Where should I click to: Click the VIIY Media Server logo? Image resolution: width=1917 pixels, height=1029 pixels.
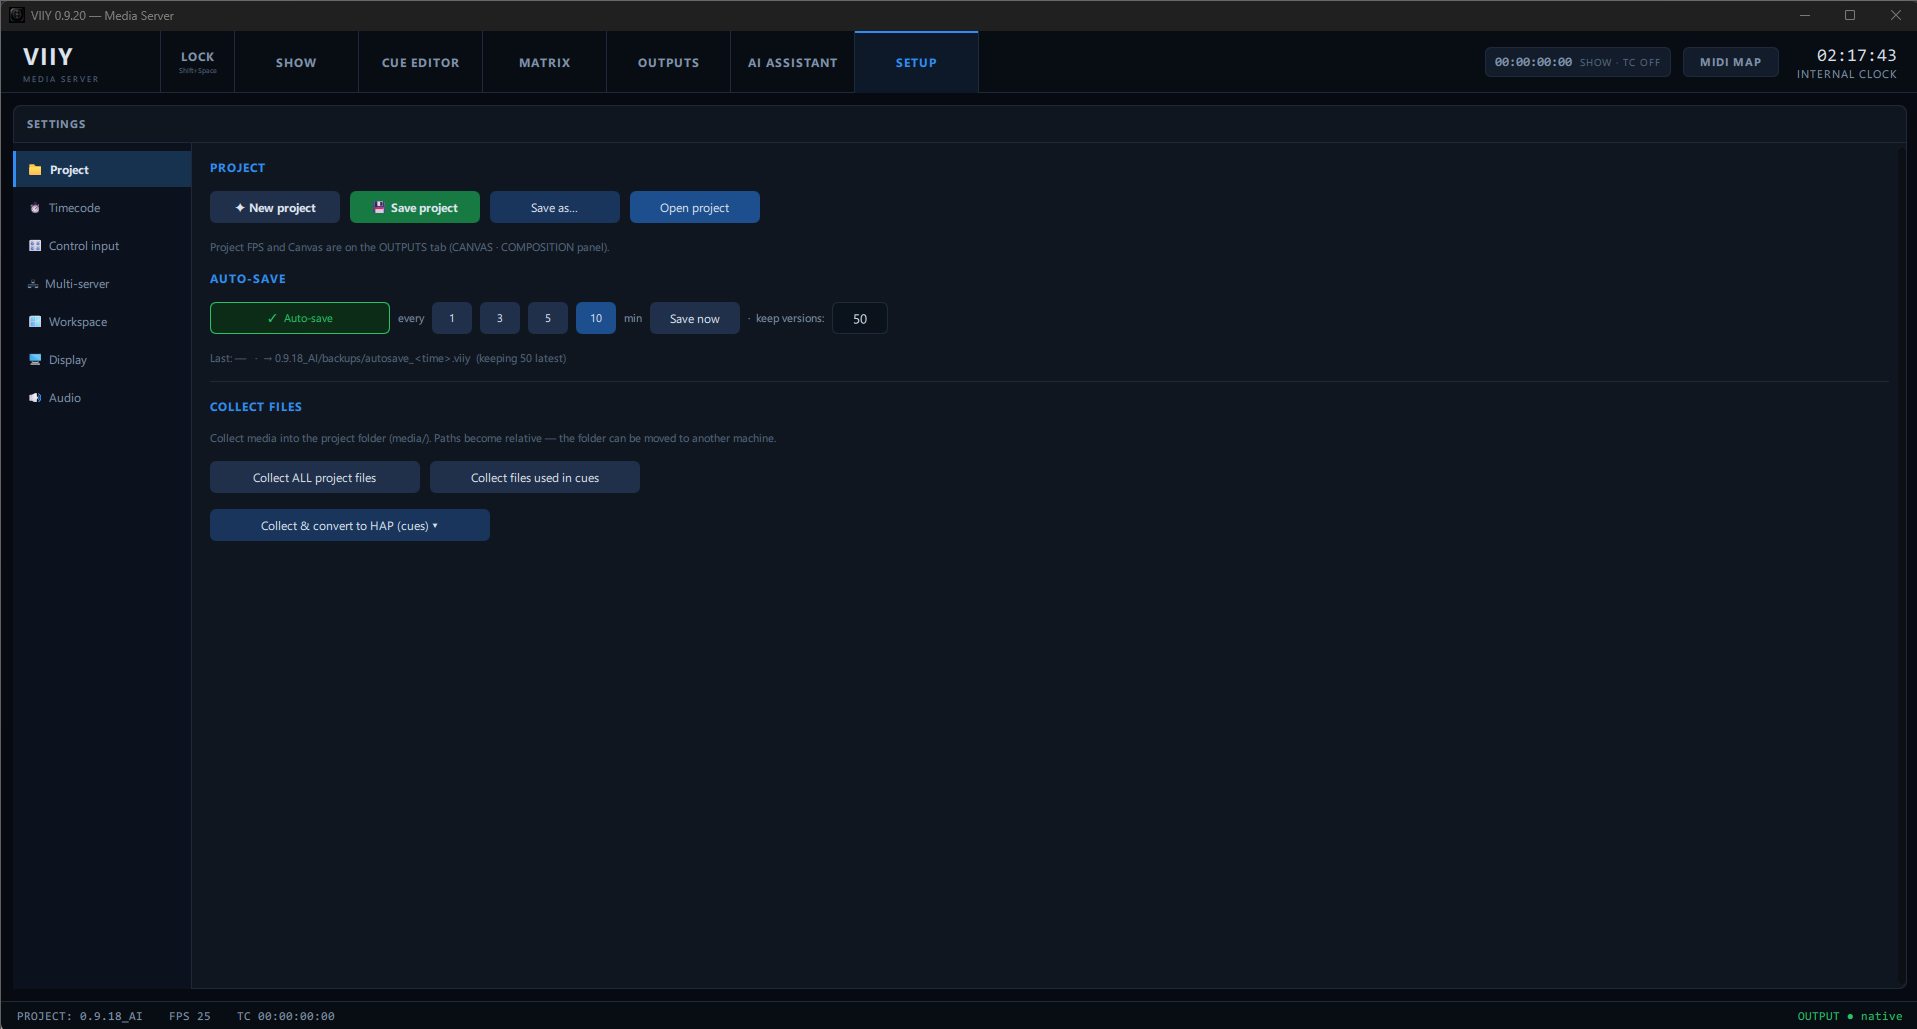click(60, 63)
